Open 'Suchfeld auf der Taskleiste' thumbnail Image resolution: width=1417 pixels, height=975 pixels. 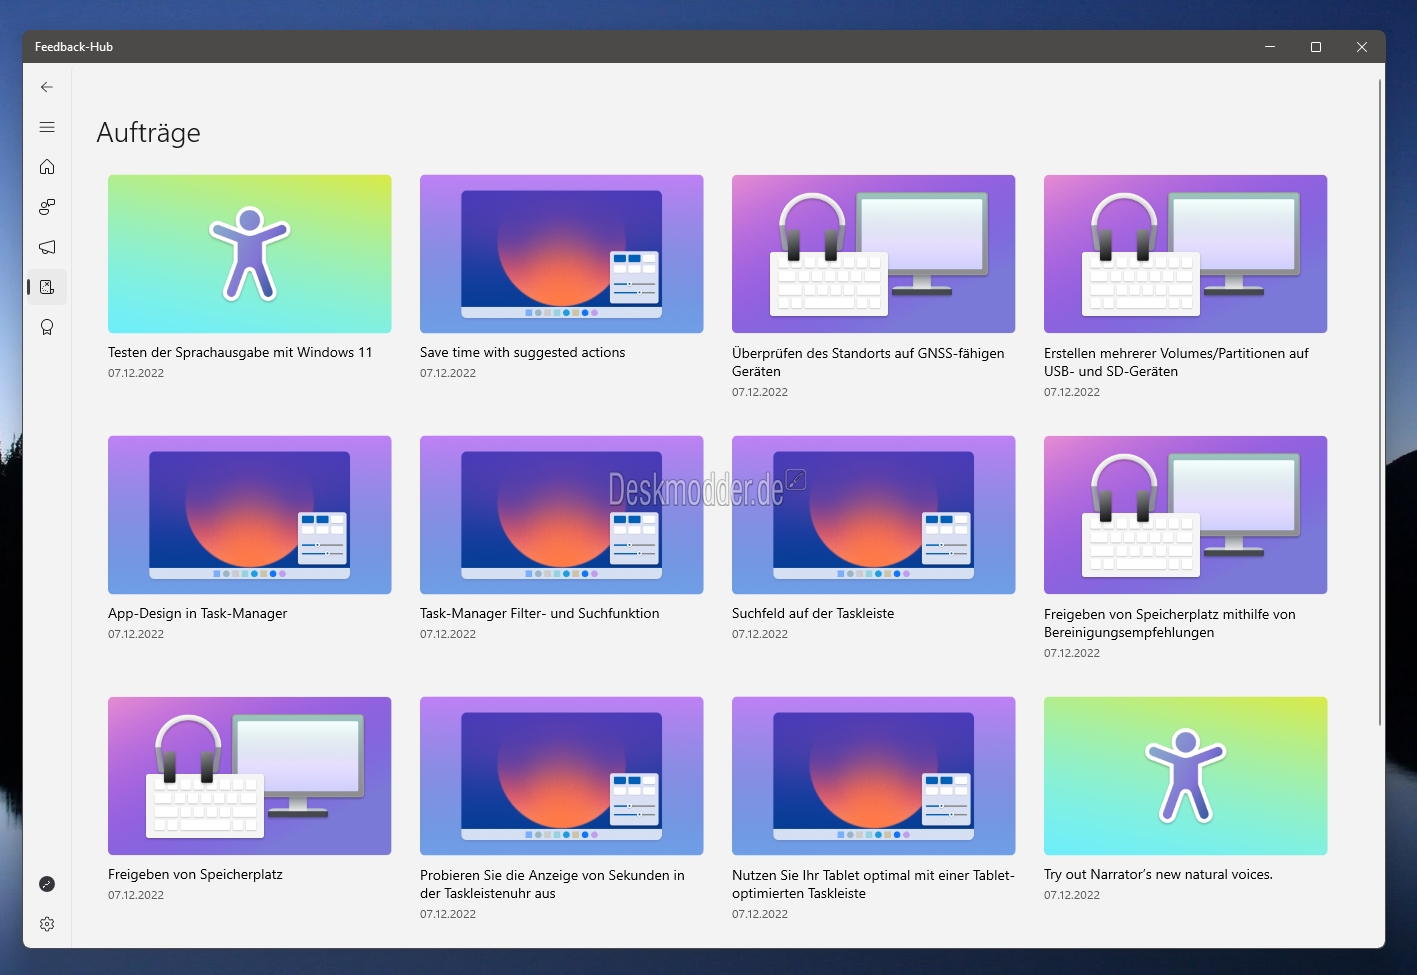pyautogui.click(x=873, y=515)
